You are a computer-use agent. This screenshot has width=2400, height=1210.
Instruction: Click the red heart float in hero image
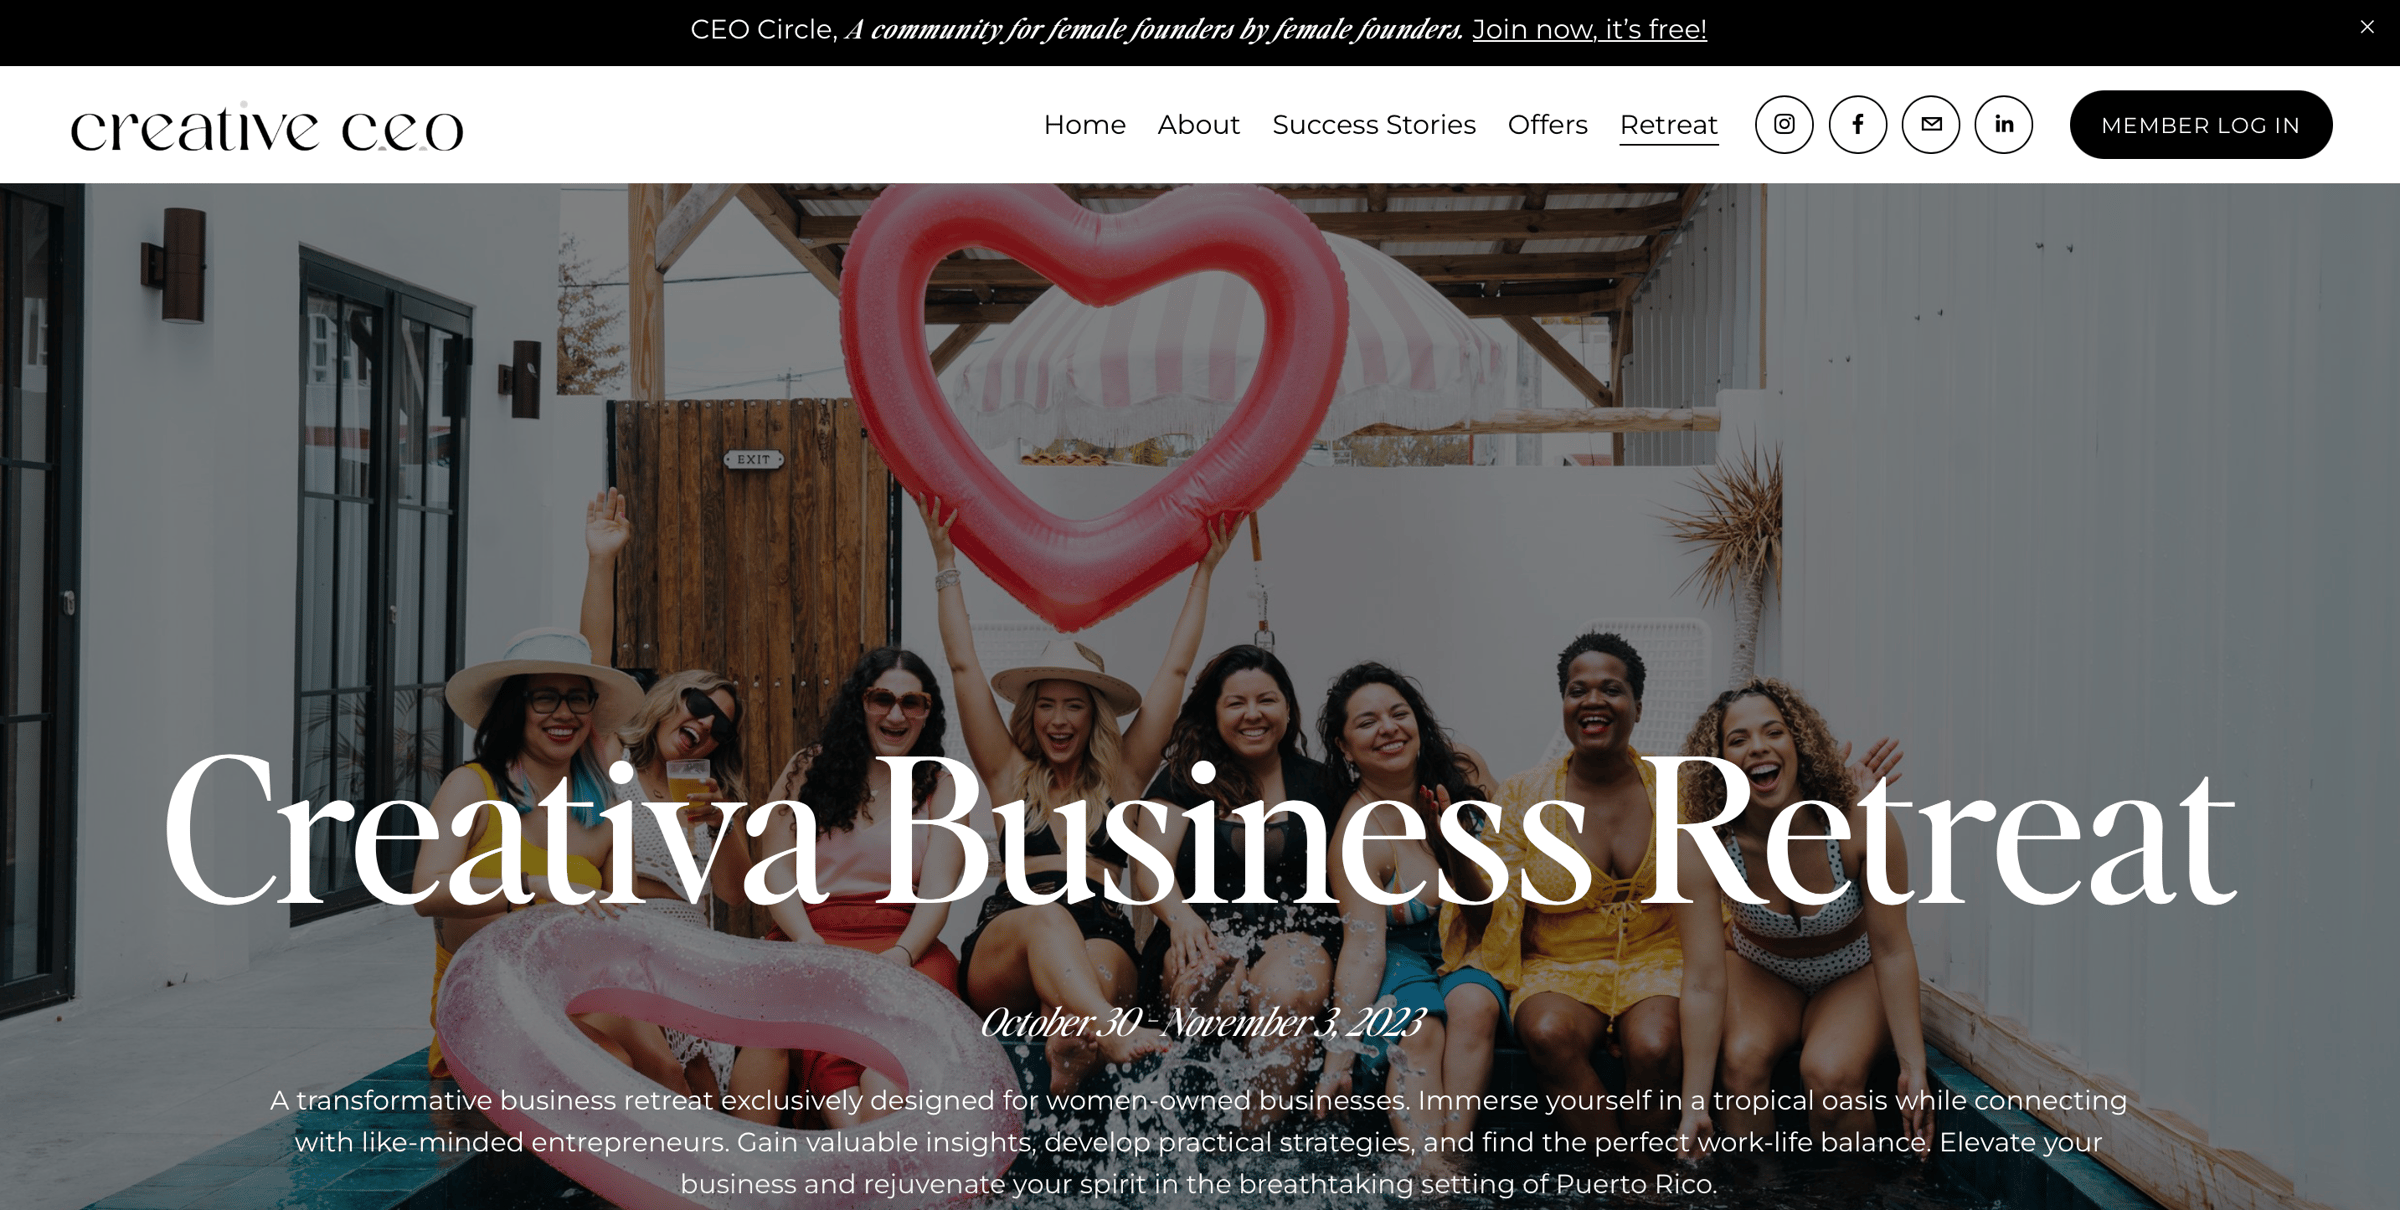click(1095, 400)
